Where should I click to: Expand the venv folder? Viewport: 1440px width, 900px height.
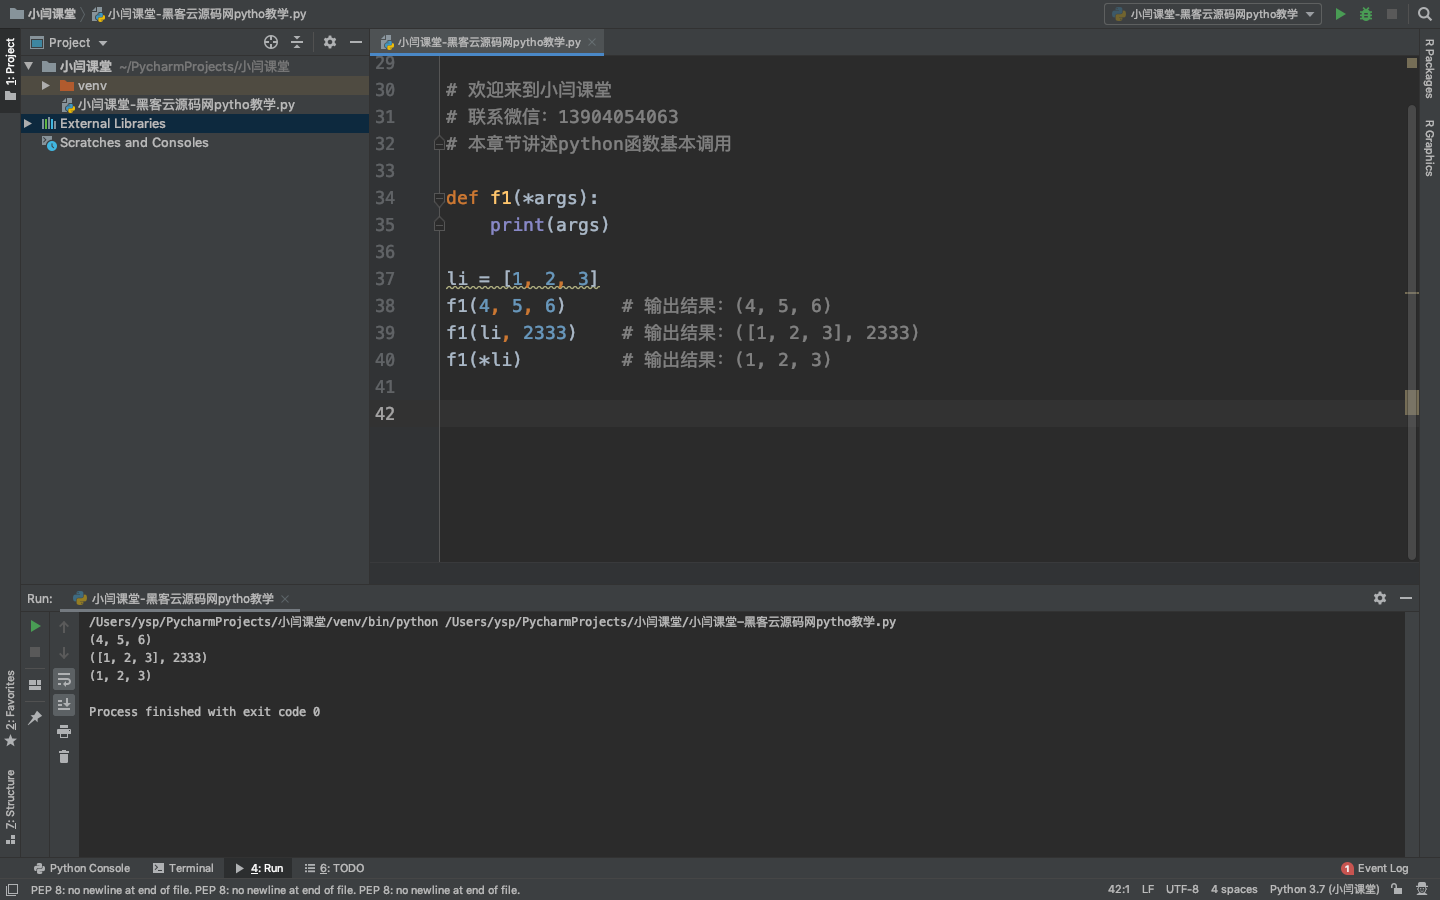(x=46, y=86)
